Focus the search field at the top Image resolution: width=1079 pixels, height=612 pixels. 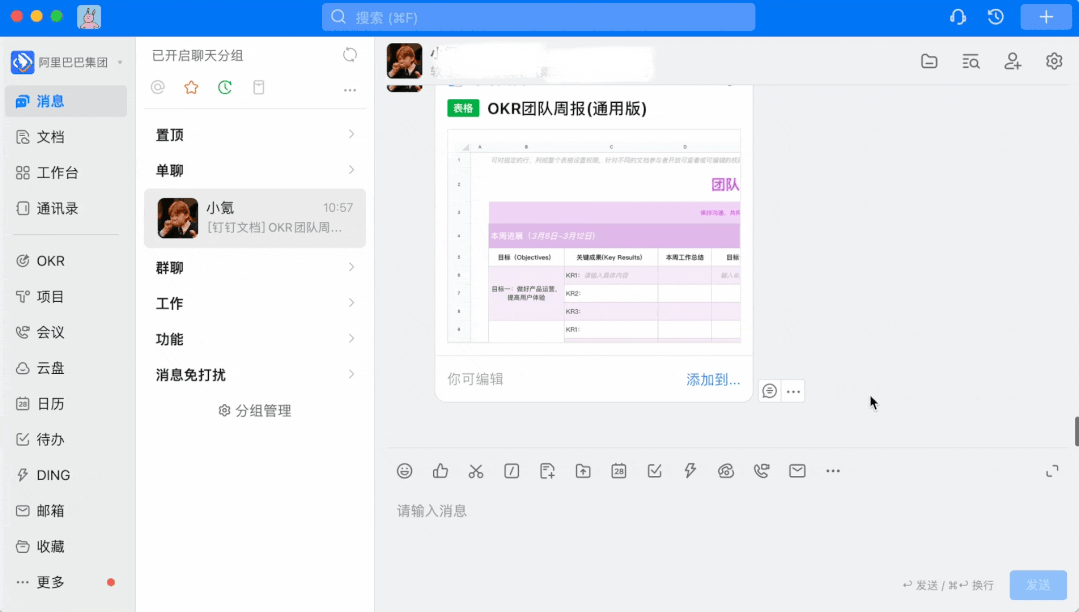538,17
